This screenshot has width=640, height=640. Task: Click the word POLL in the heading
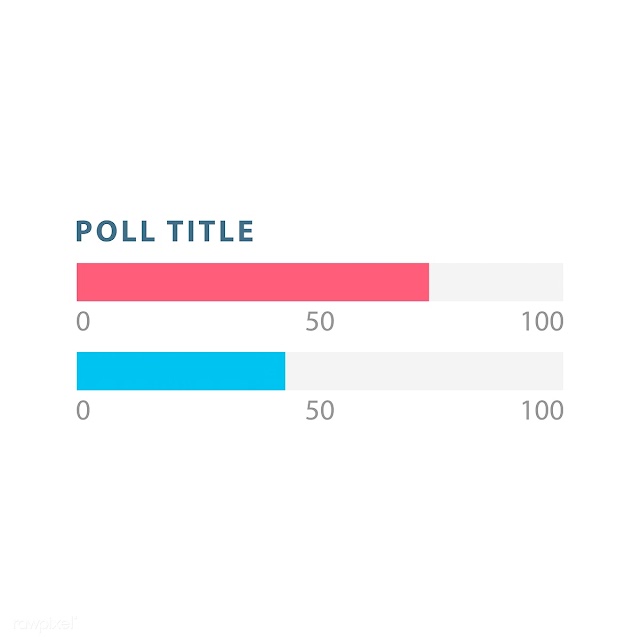pos(116,231)
